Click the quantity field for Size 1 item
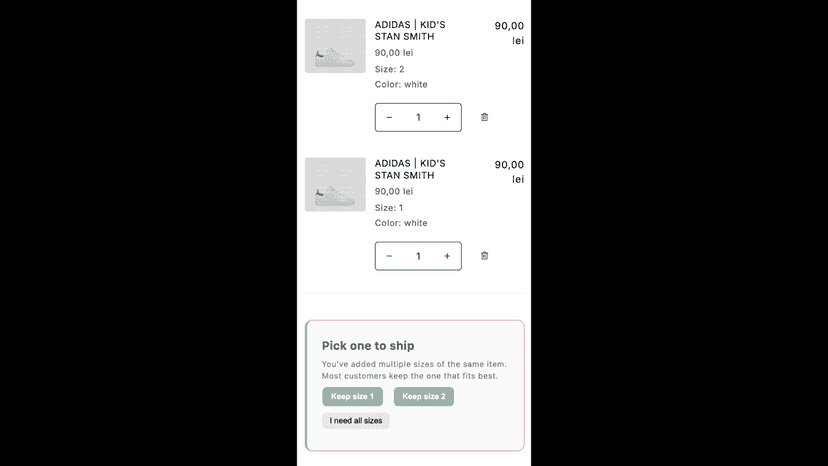 [x=418, y=256]
